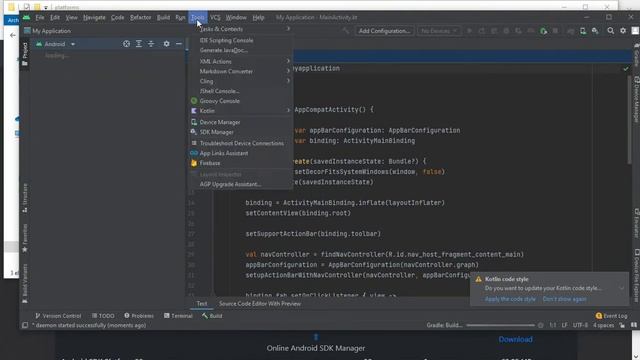Click the user account avatar icon
640x360 pixels.
tap(635, 31)
